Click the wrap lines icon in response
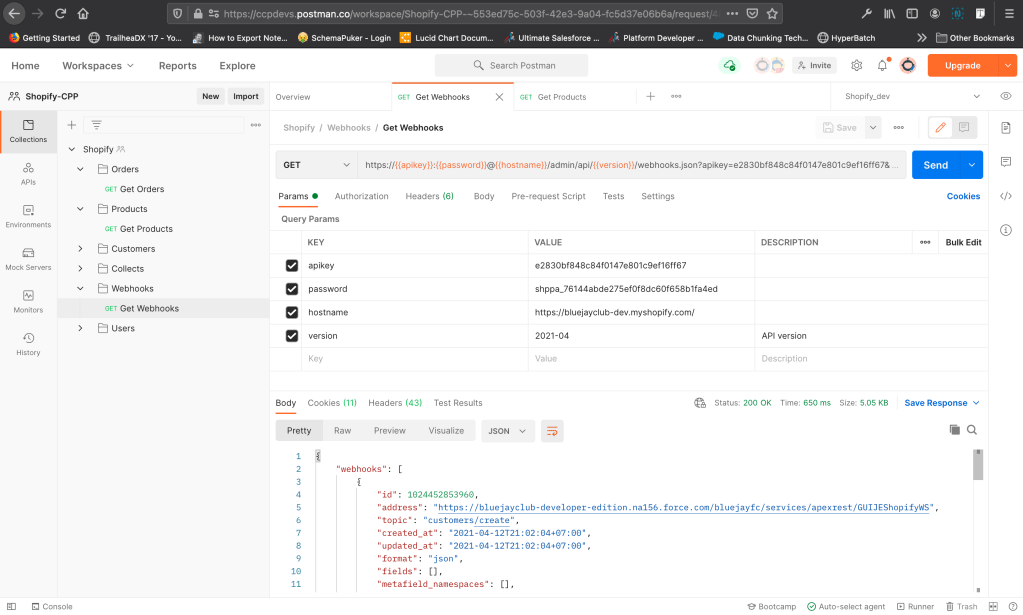This screenshot has width=1023, height=615. click(x=552, y=431)
